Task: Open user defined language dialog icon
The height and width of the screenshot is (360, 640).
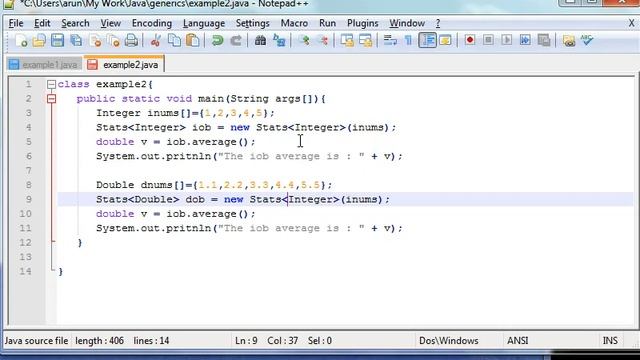Action: tap(445, 40)
